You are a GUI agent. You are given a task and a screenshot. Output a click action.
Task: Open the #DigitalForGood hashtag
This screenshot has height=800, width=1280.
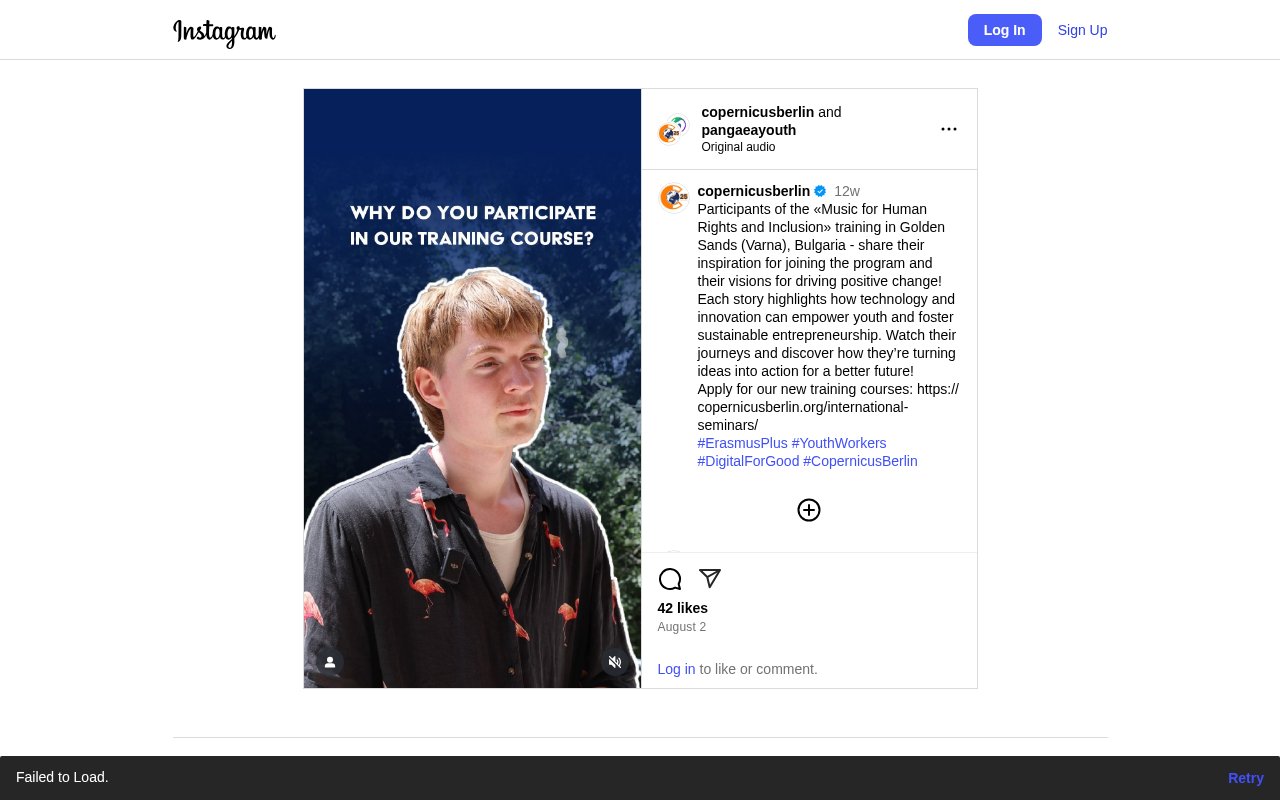(748, 461)
